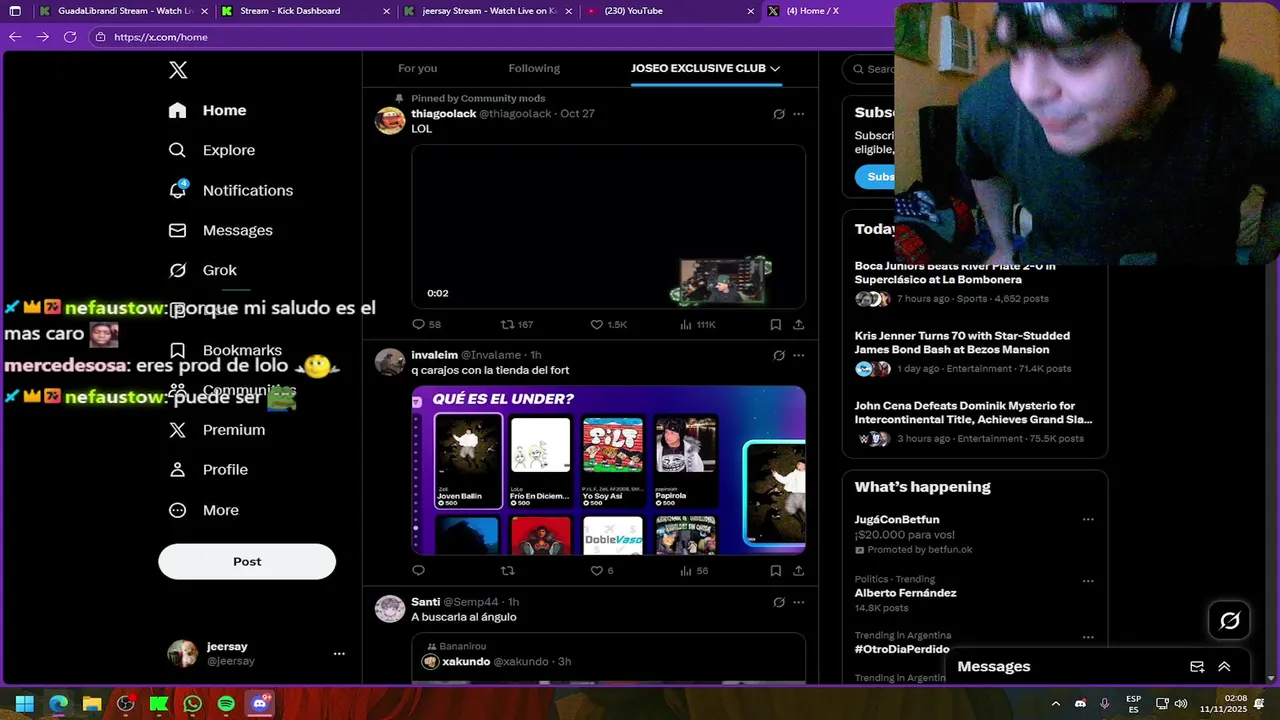Reply to thiagoolack post with 58 replies
Screen dimensions: 1280x720
[426, 325]
